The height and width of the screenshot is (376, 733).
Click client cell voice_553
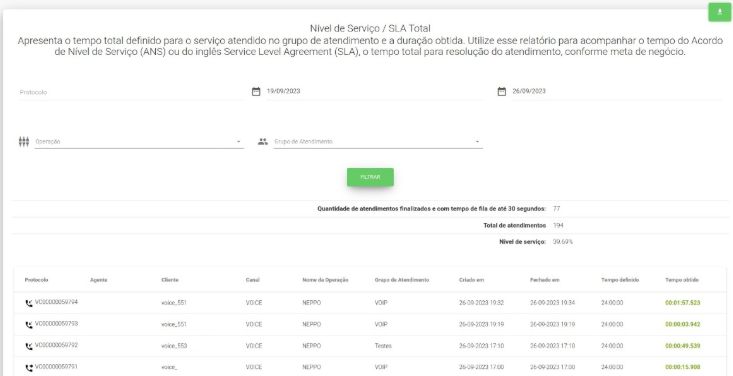174,347
